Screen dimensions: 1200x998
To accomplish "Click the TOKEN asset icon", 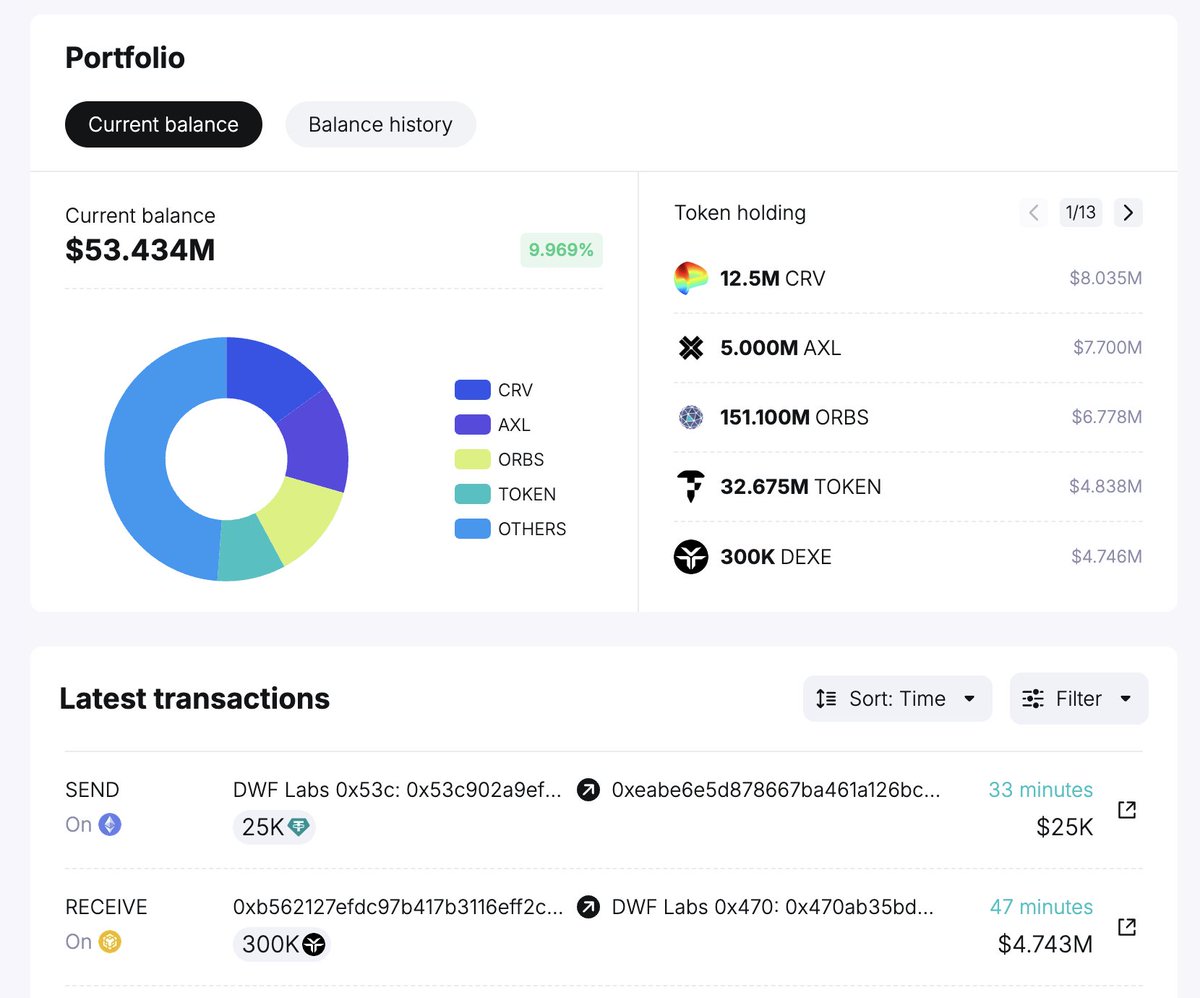I will (x=689, y=487).
